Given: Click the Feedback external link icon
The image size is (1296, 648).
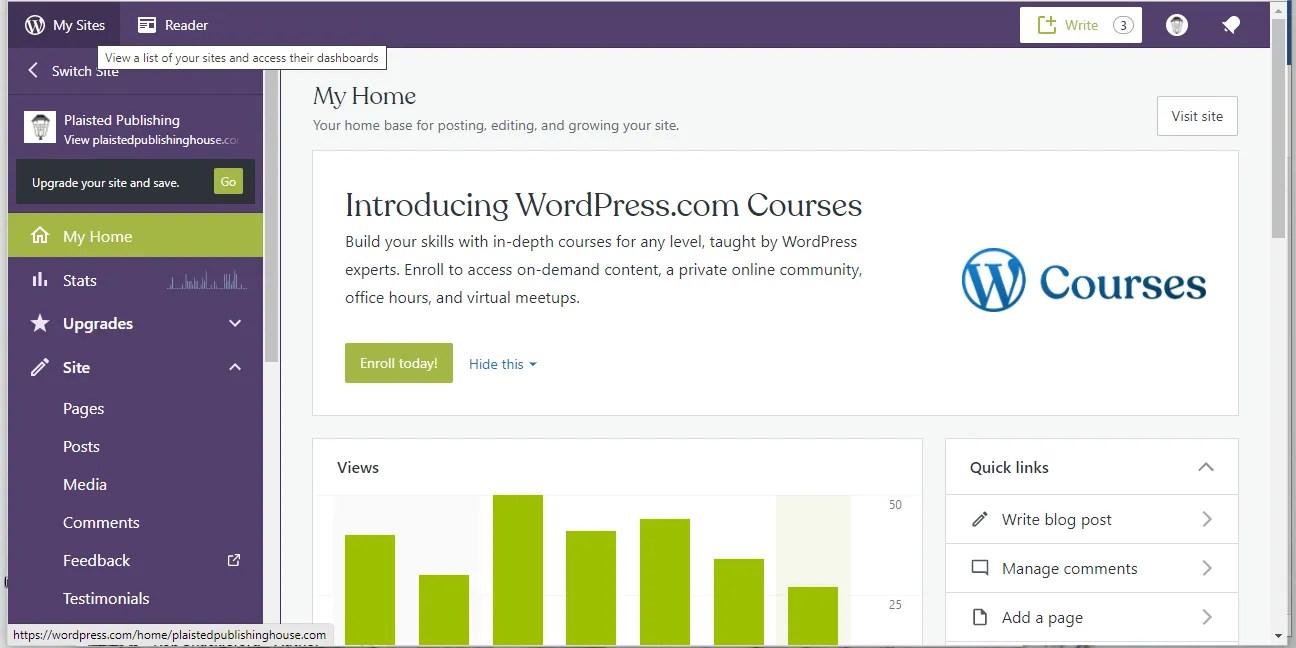Looking at the screenshot, I should (234, 560).
